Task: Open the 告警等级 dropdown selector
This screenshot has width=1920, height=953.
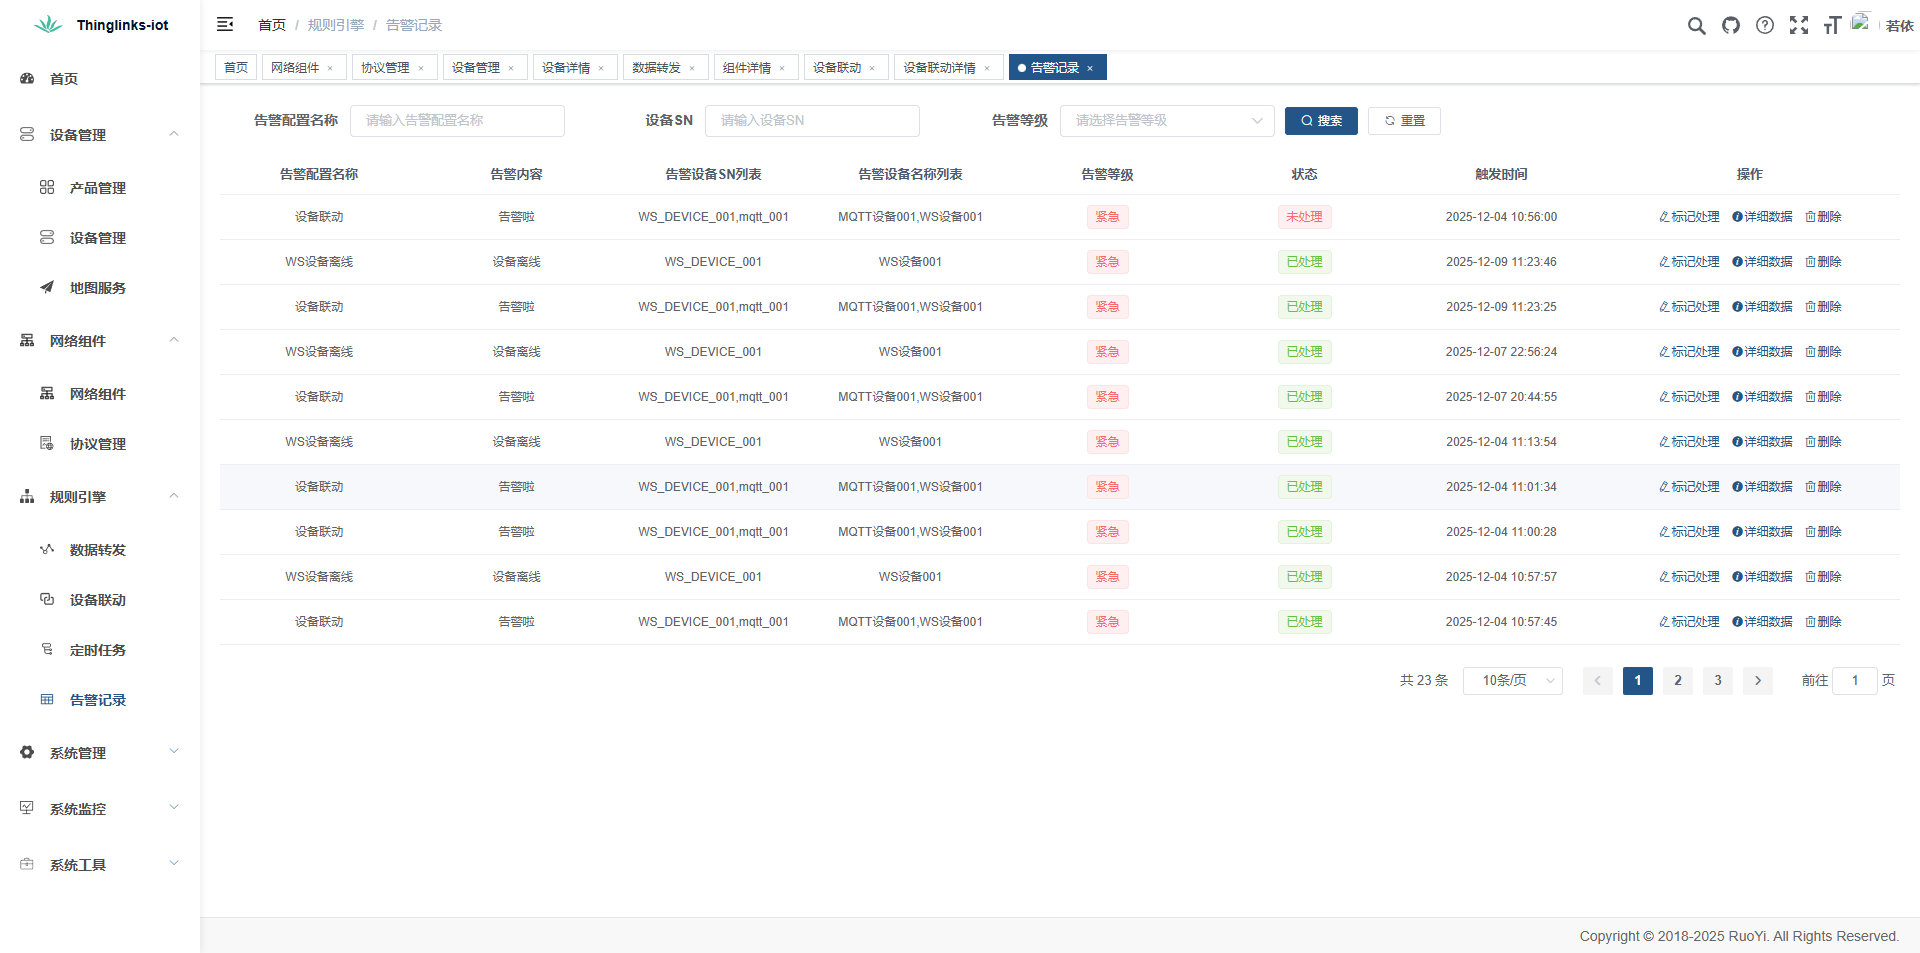Action: coord(1166,121)
